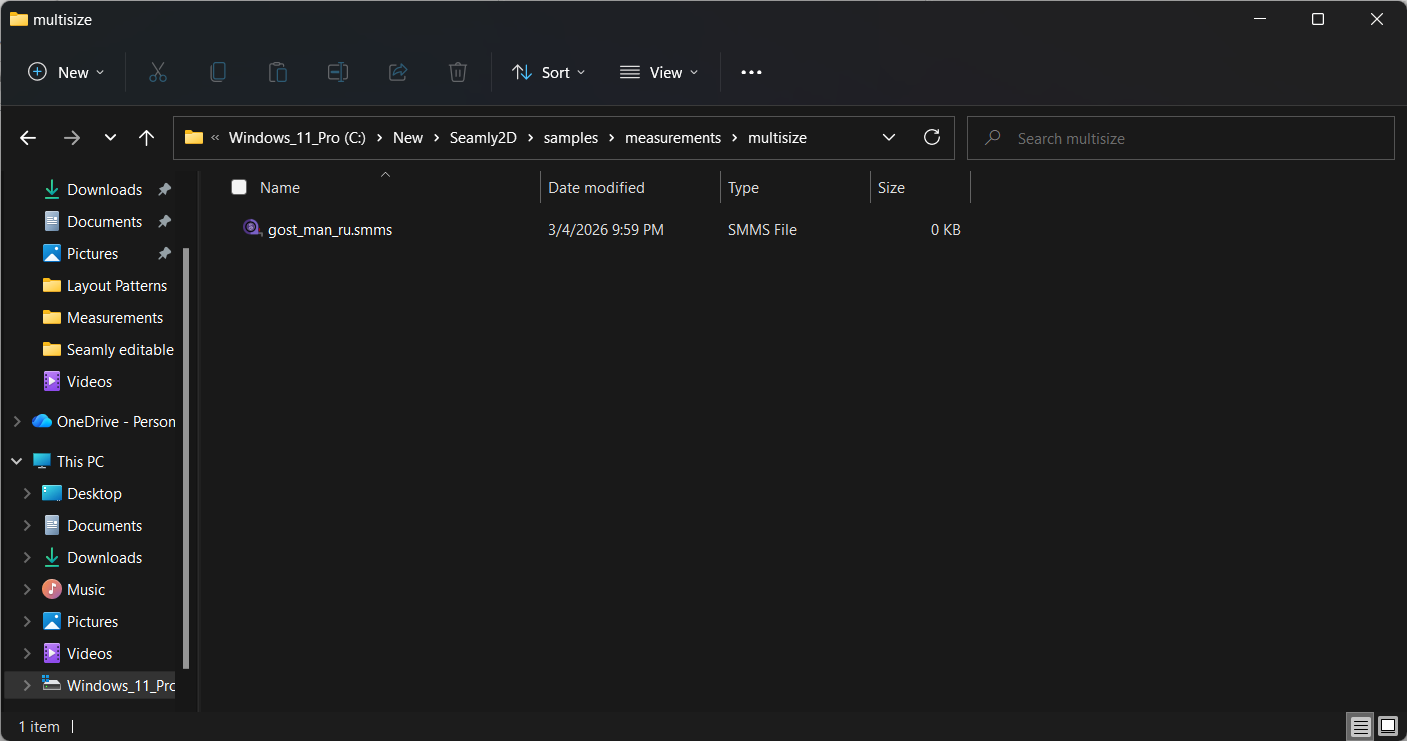Open the Sort menu
Image resolution: width=1407 pixels, height=741 pixels.
(x=548, y=72)
